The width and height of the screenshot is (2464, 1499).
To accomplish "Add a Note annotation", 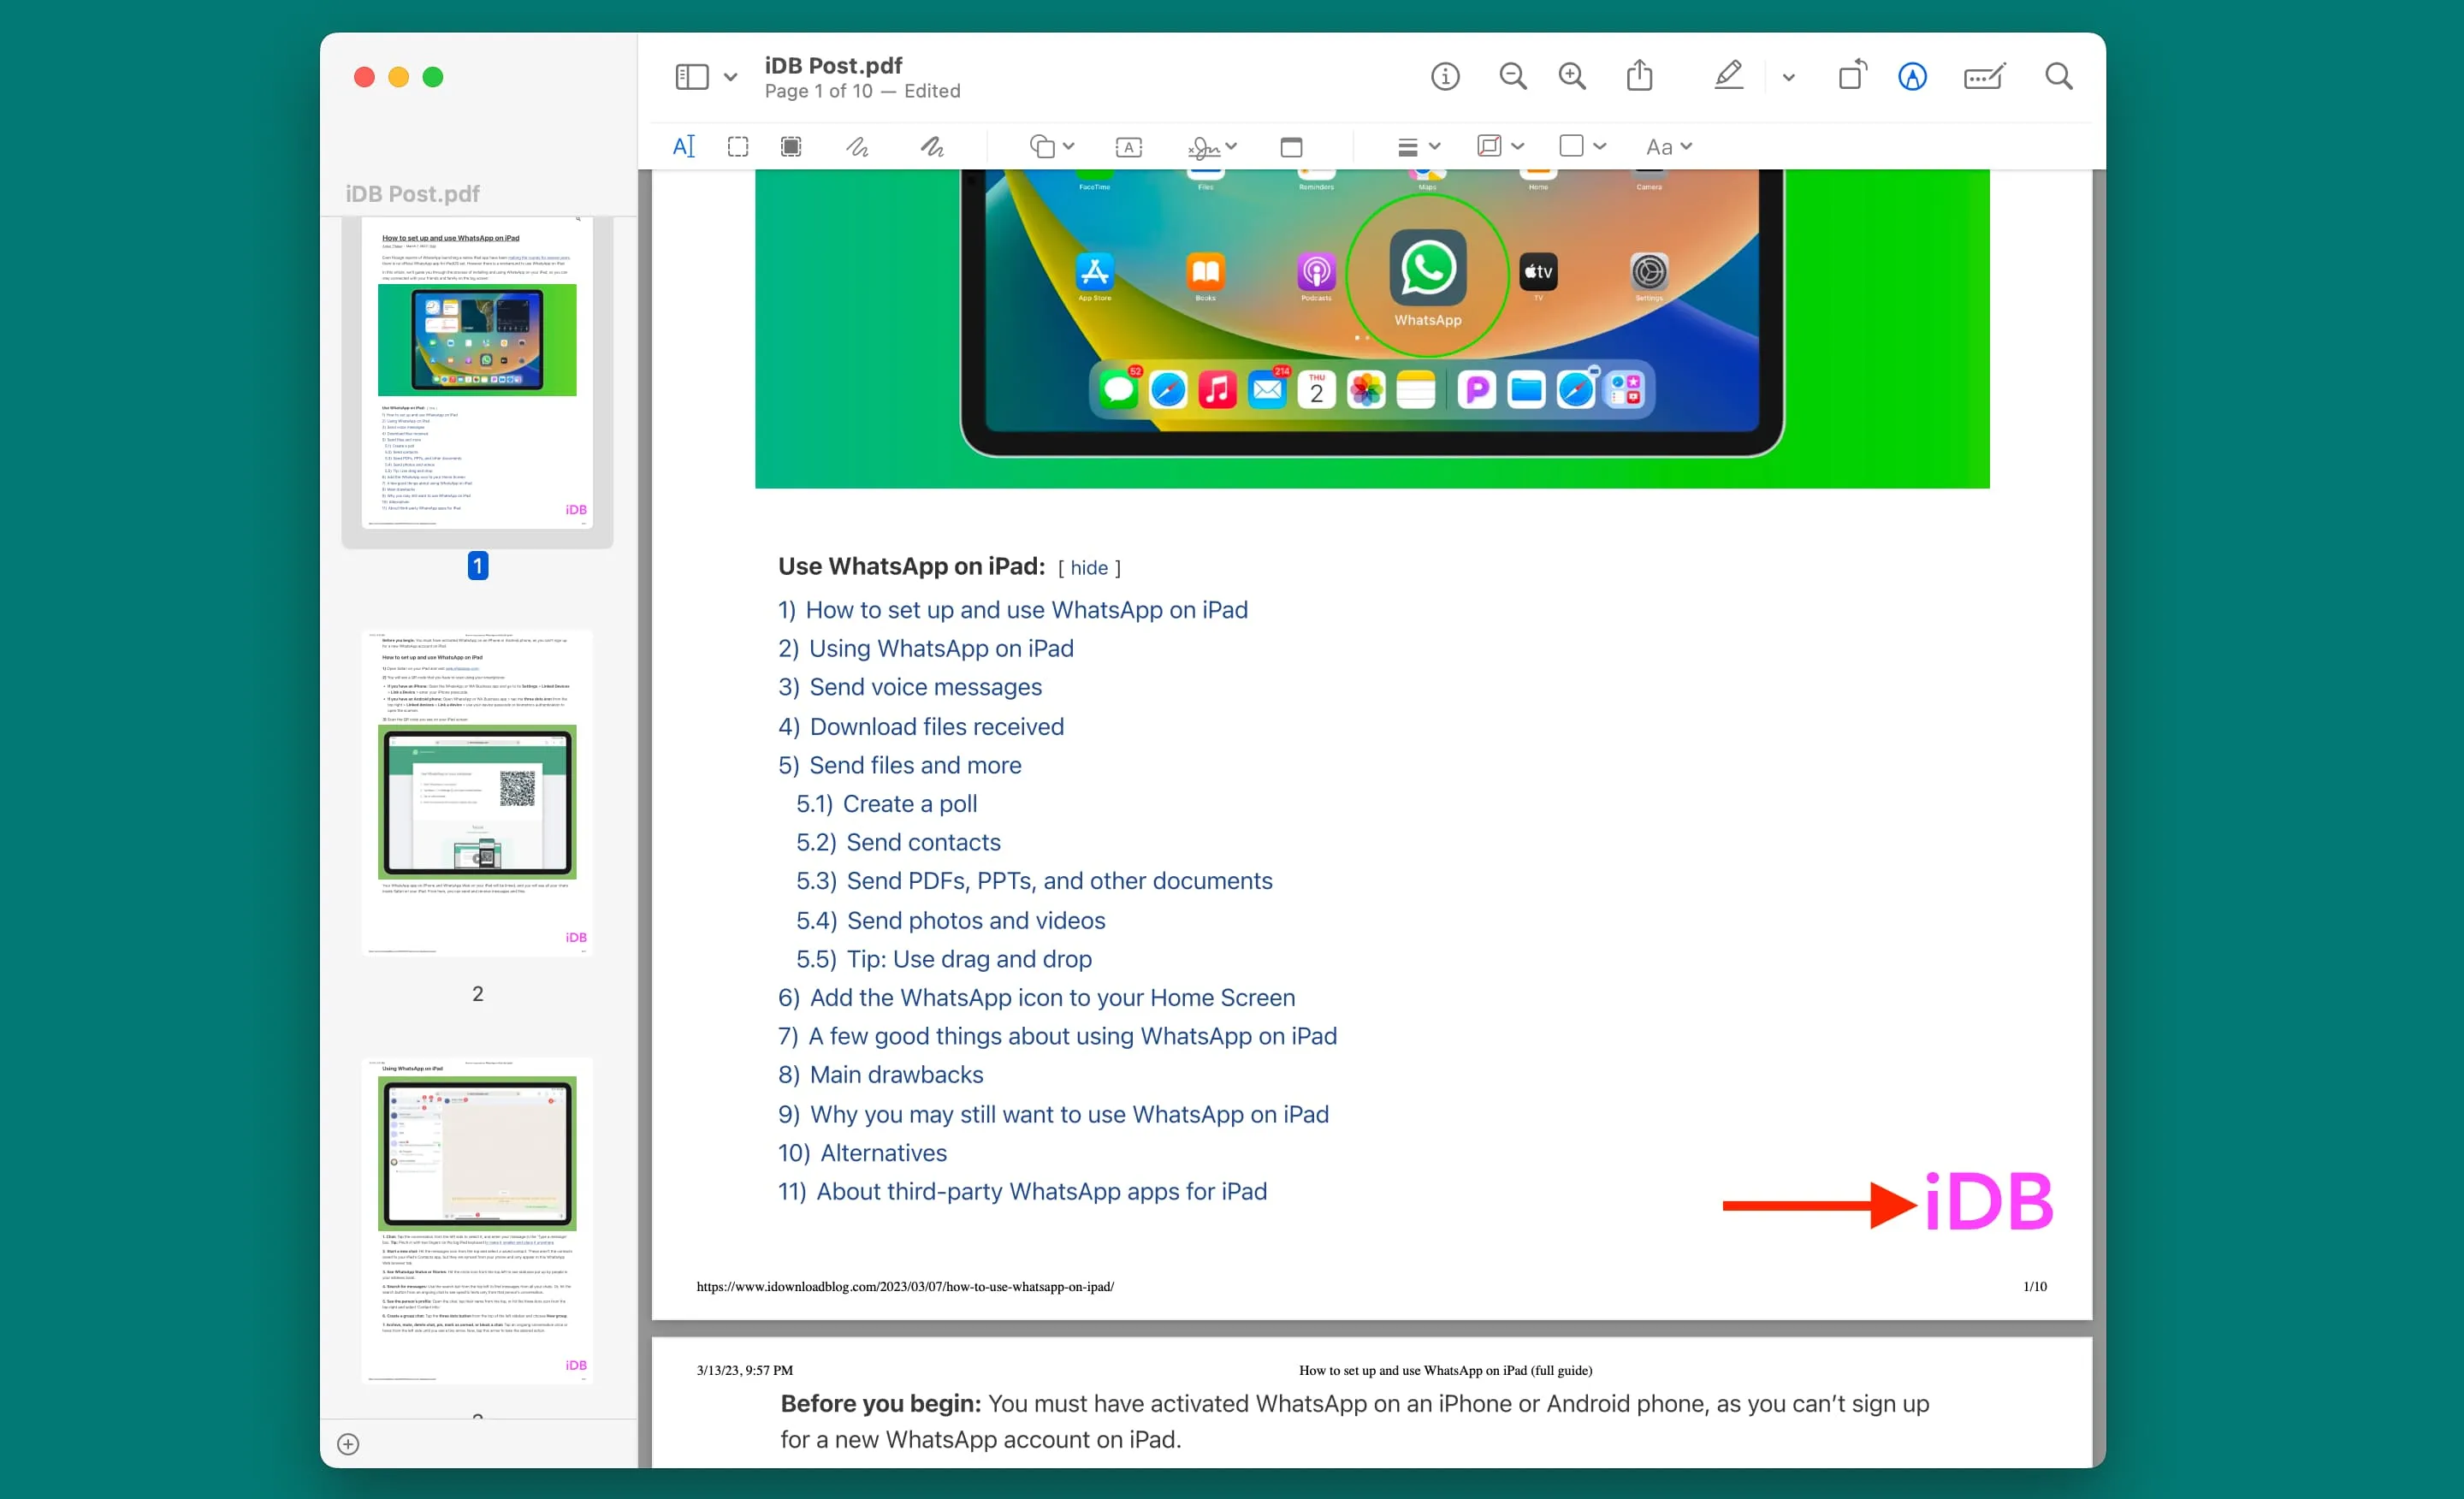I will point(1291,147).
